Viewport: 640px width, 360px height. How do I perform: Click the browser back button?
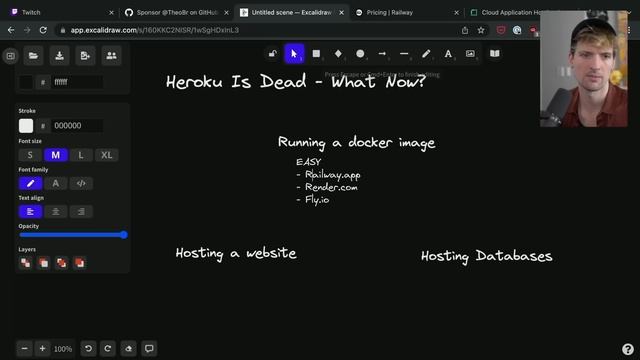(x=11, y=30)
